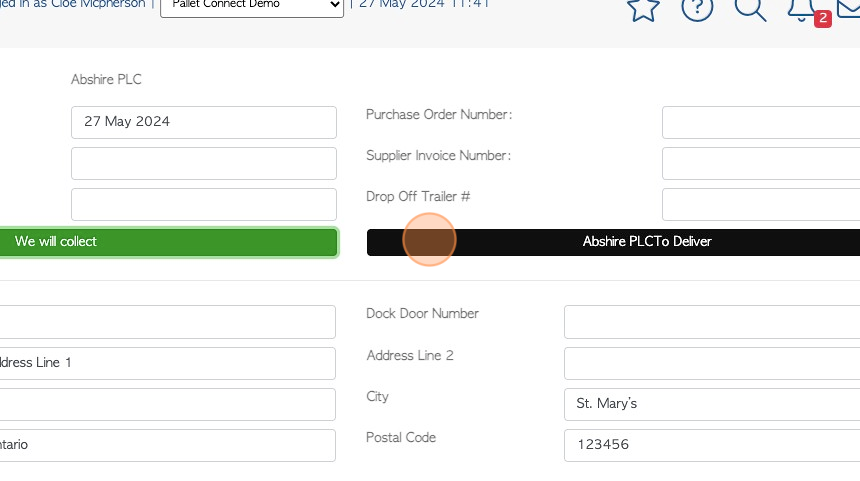Click the star favorites icon
Screen dimensions: 860x481
(x=643, y=8)
